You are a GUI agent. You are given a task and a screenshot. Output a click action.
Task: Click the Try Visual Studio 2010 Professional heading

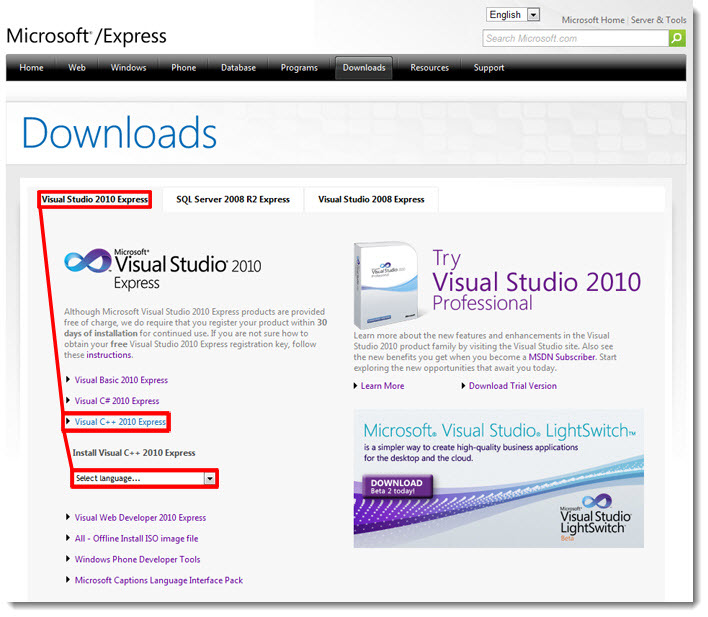click(x=536, y=280)
